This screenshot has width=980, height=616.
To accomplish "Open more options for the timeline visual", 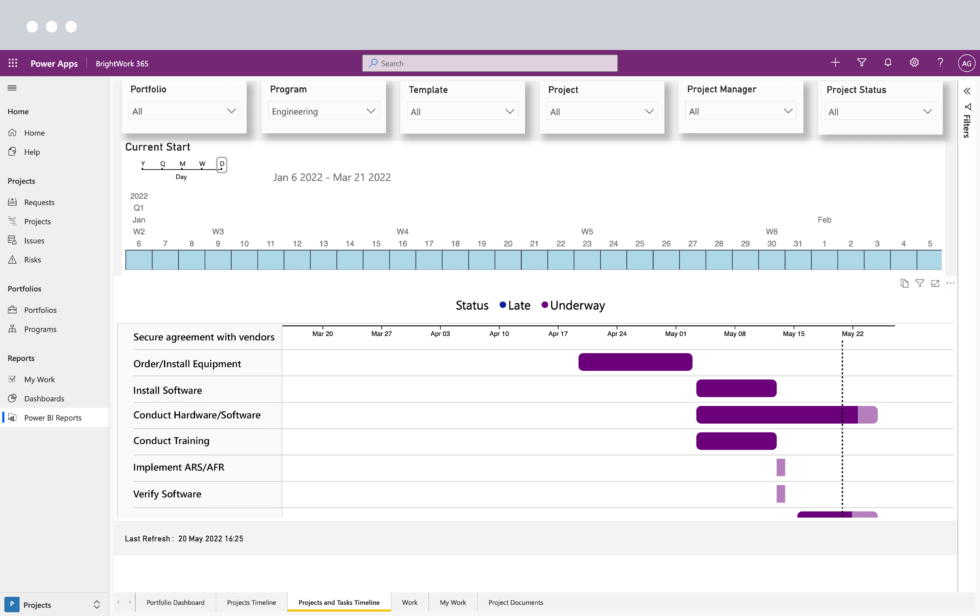I will (950, 282).
